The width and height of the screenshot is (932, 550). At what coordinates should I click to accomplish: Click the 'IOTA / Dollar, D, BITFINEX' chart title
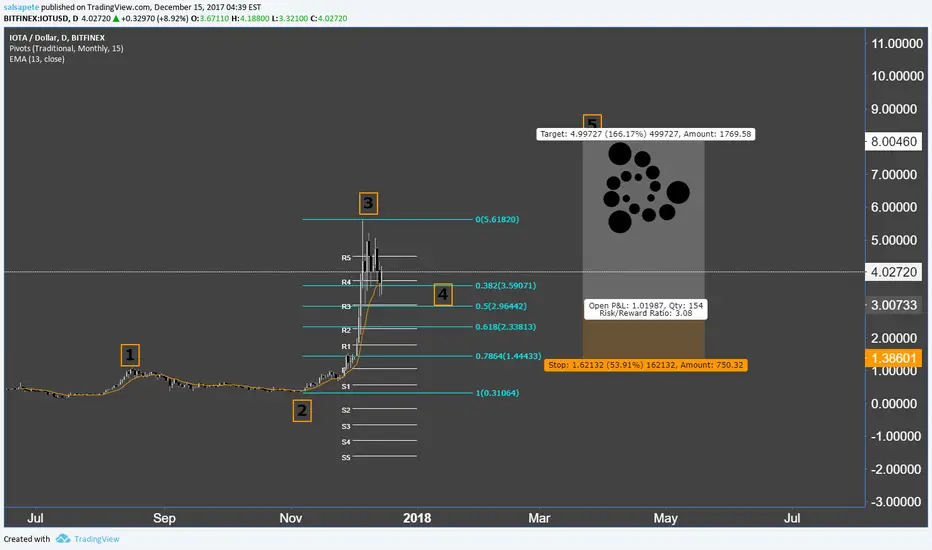(57, 37)
